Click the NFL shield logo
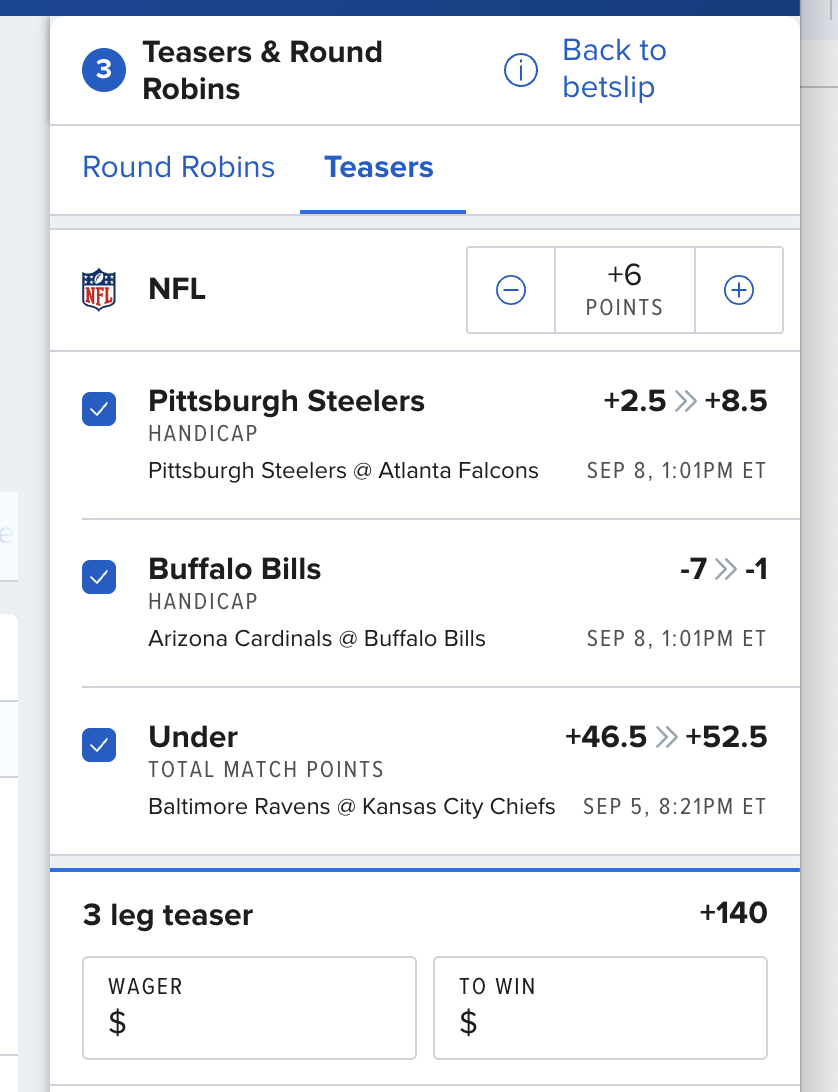The height and width of the screenshot is (1092, 838). coord(99,290)
